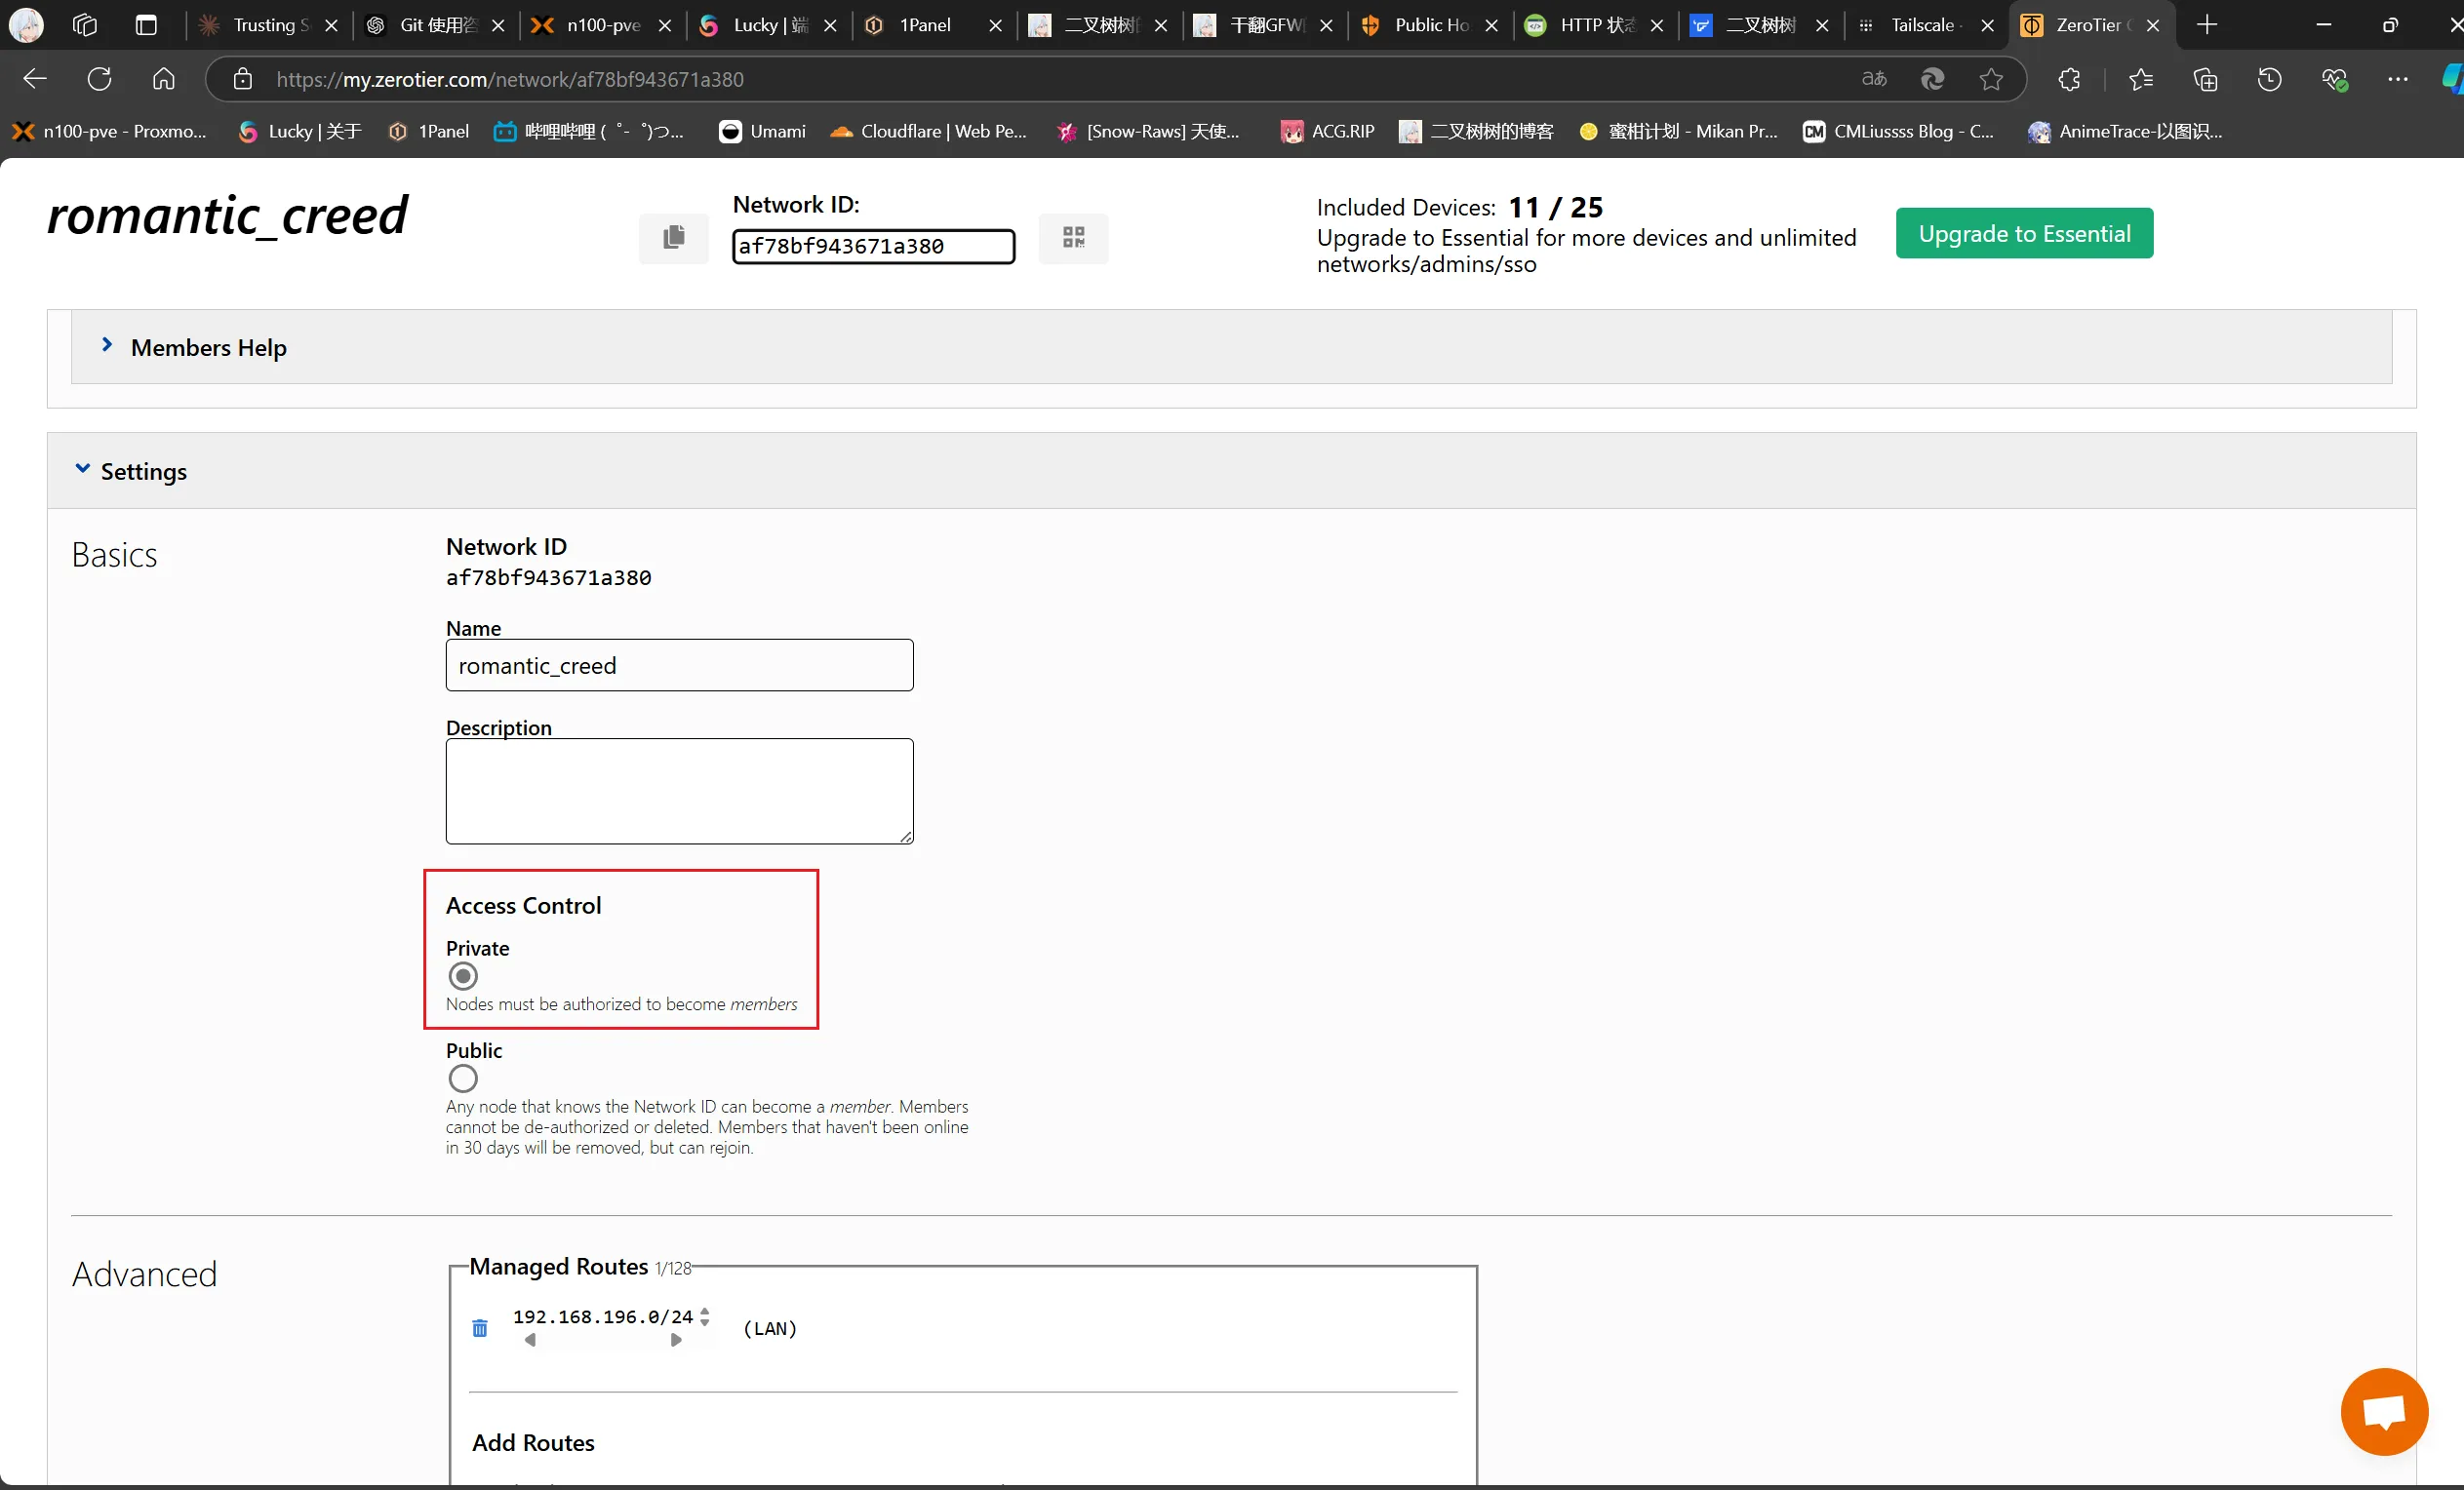Click the Upgrade to Essential button
The height and width of the screenshot is (1490, 2464).
click(2024, 233)
